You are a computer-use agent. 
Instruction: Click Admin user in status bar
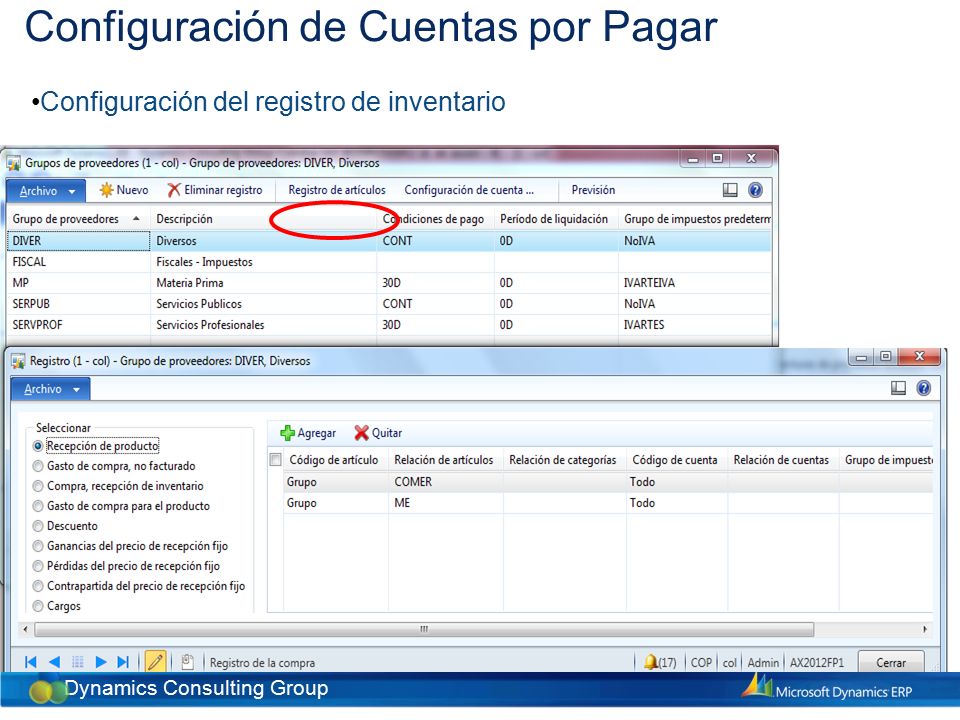coord(763,662)
